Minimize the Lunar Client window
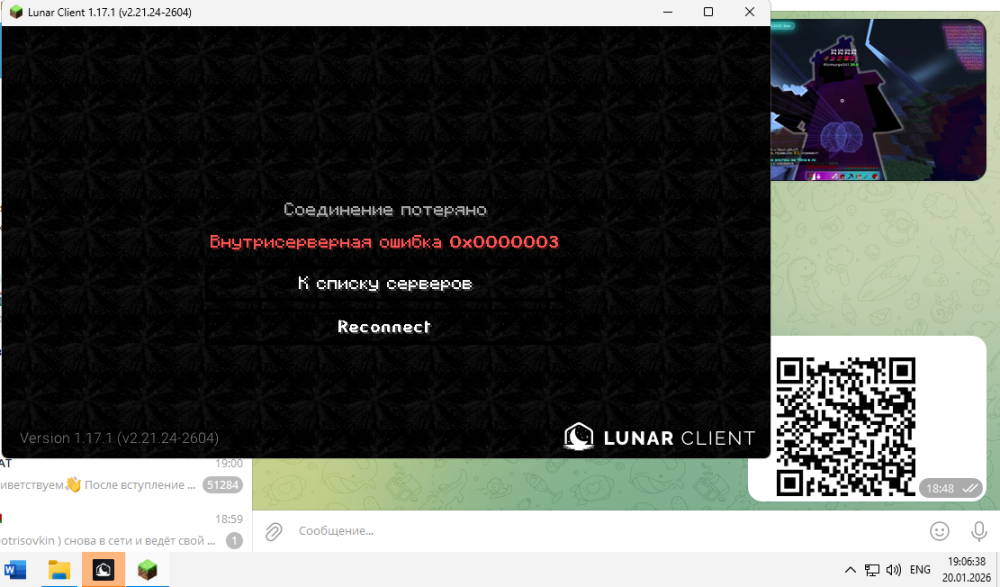This screenshot has height=587, width=1000. [668, 12]
